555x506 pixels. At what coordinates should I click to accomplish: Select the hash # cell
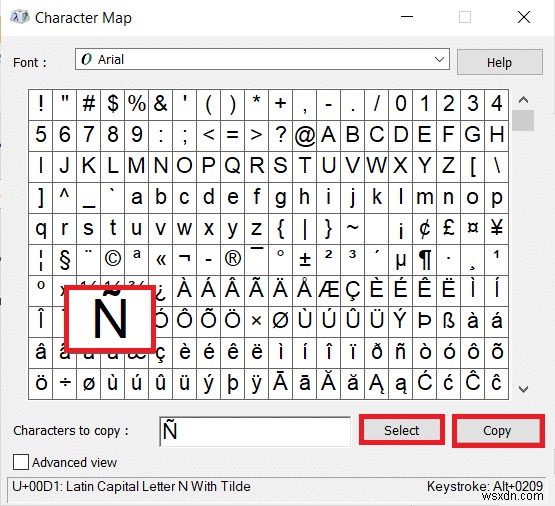[x=88, y=105]
